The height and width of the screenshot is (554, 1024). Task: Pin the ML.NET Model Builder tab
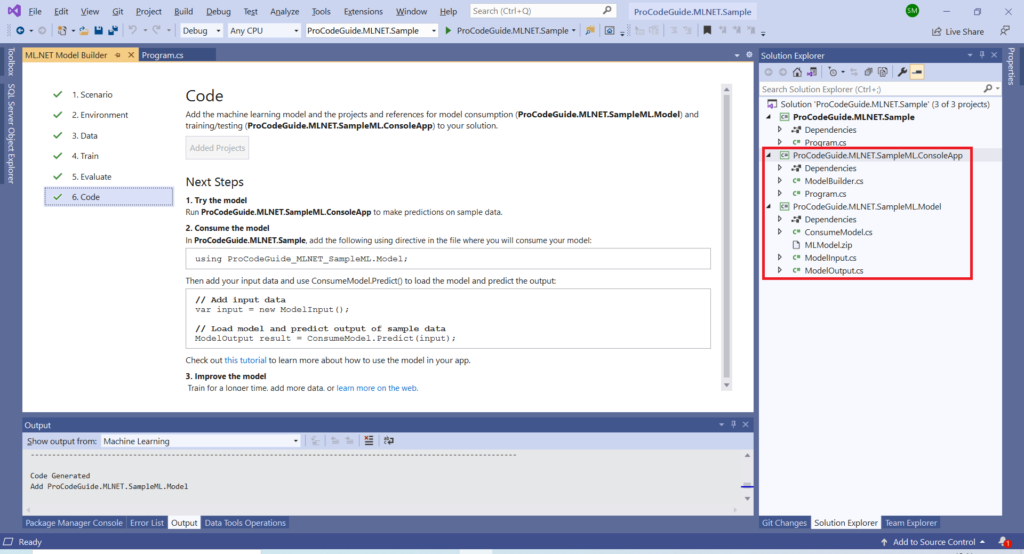118,56
